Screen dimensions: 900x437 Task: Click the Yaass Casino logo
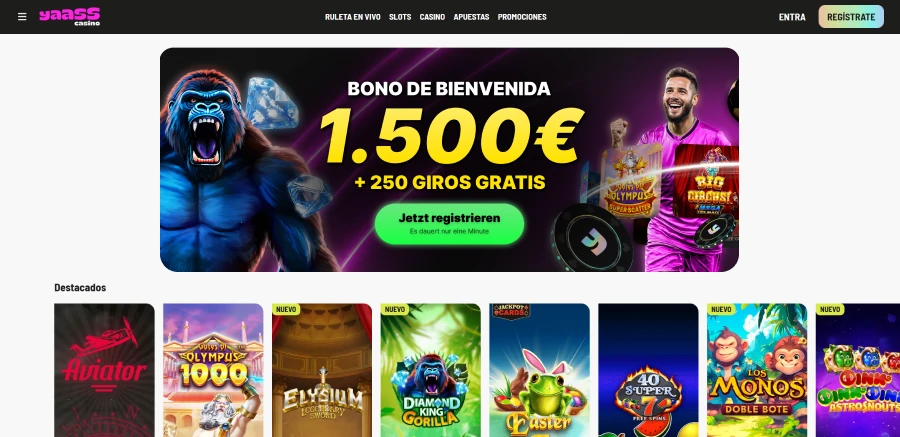coord(69,17)
